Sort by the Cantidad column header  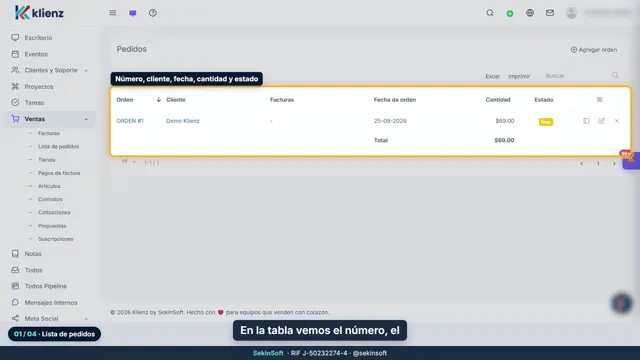[498, 100]
